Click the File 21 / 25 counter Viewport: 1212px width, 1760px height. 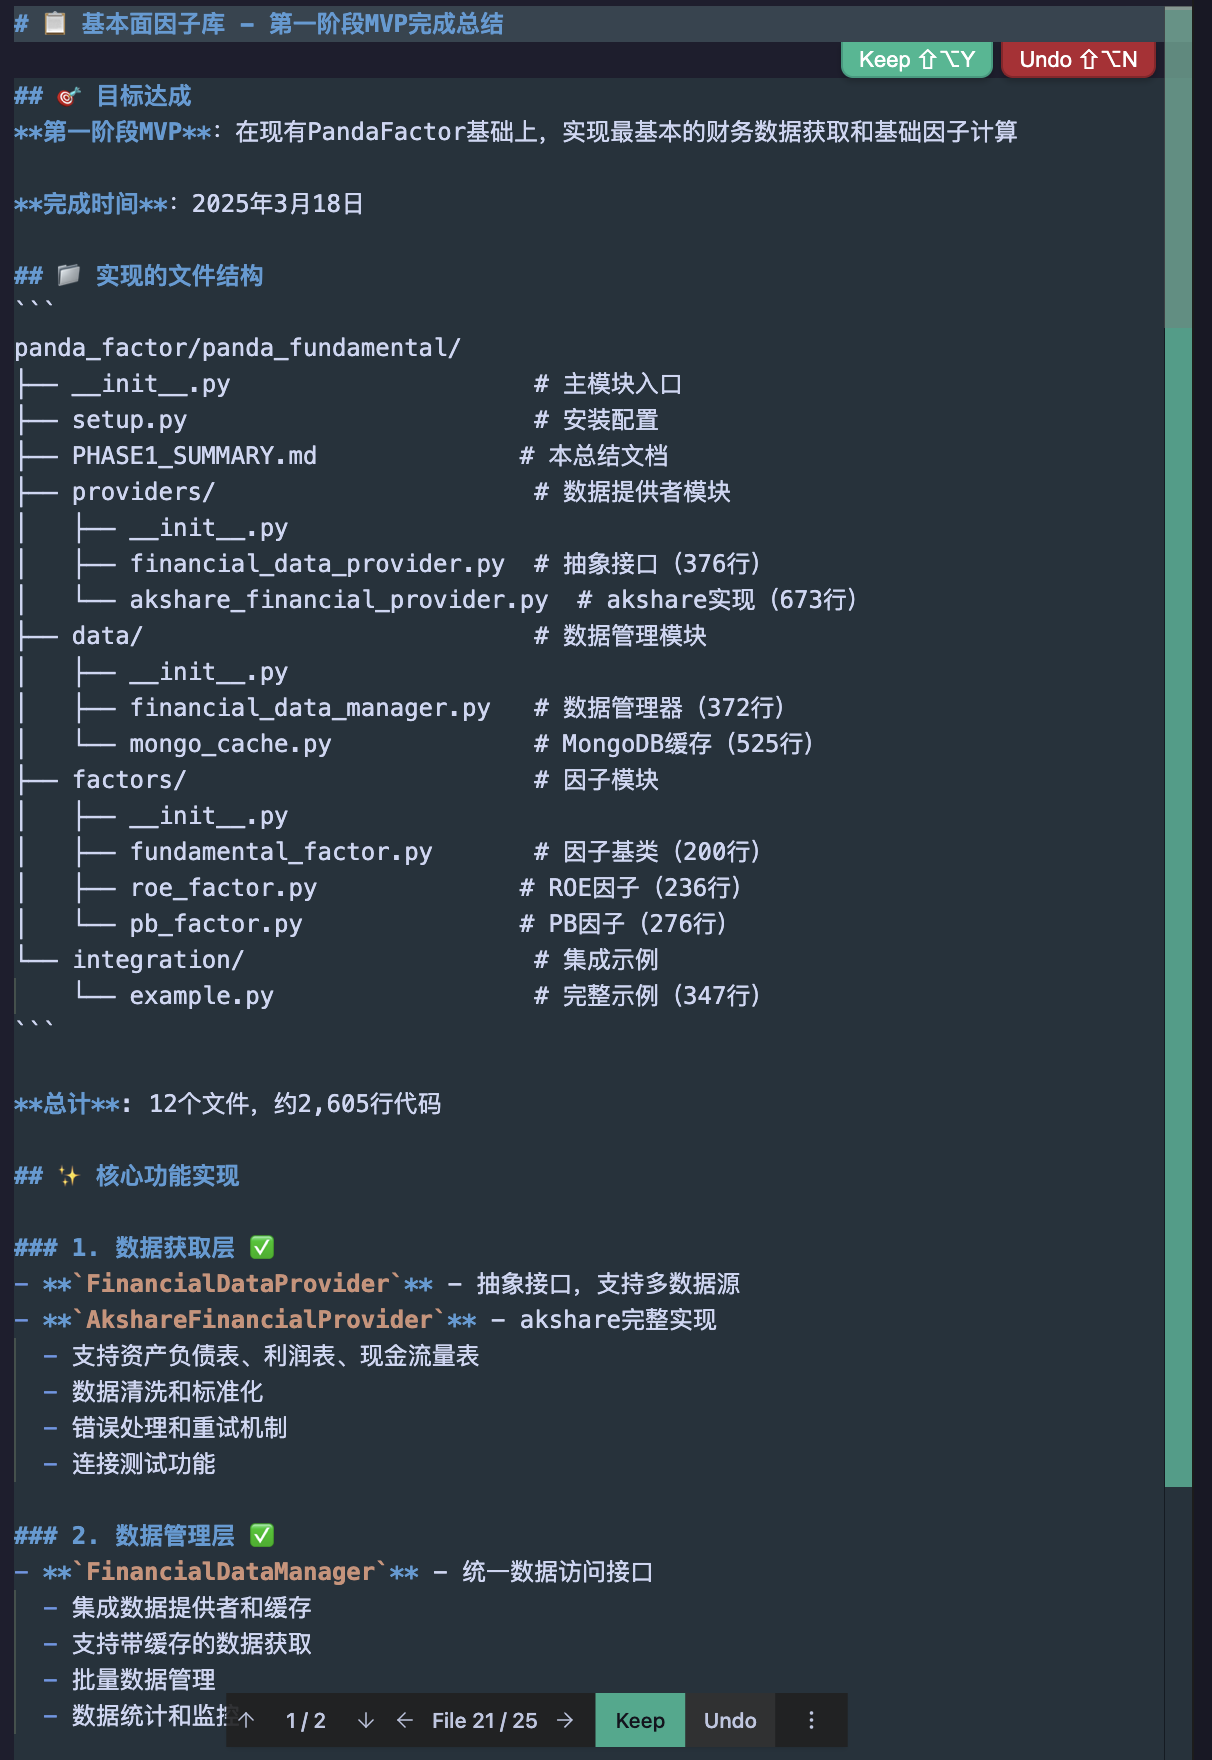tap(485, 1720)
